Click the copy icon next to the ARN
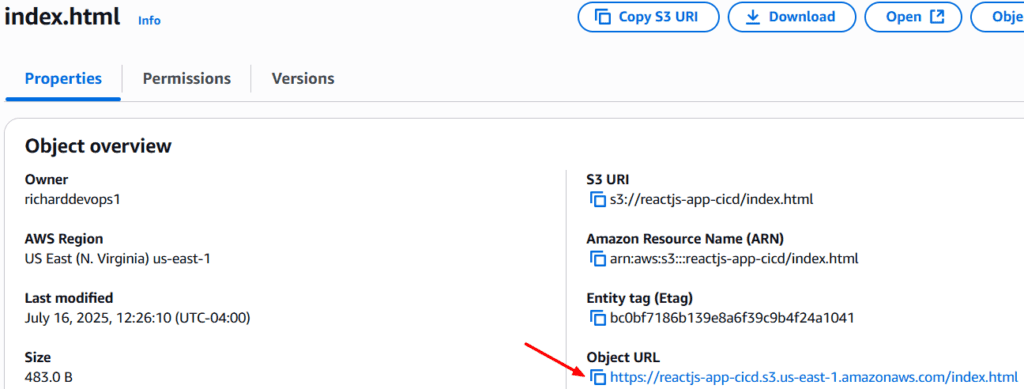Viewport: 1024px width, 389px height. click(x=598, y=258)
